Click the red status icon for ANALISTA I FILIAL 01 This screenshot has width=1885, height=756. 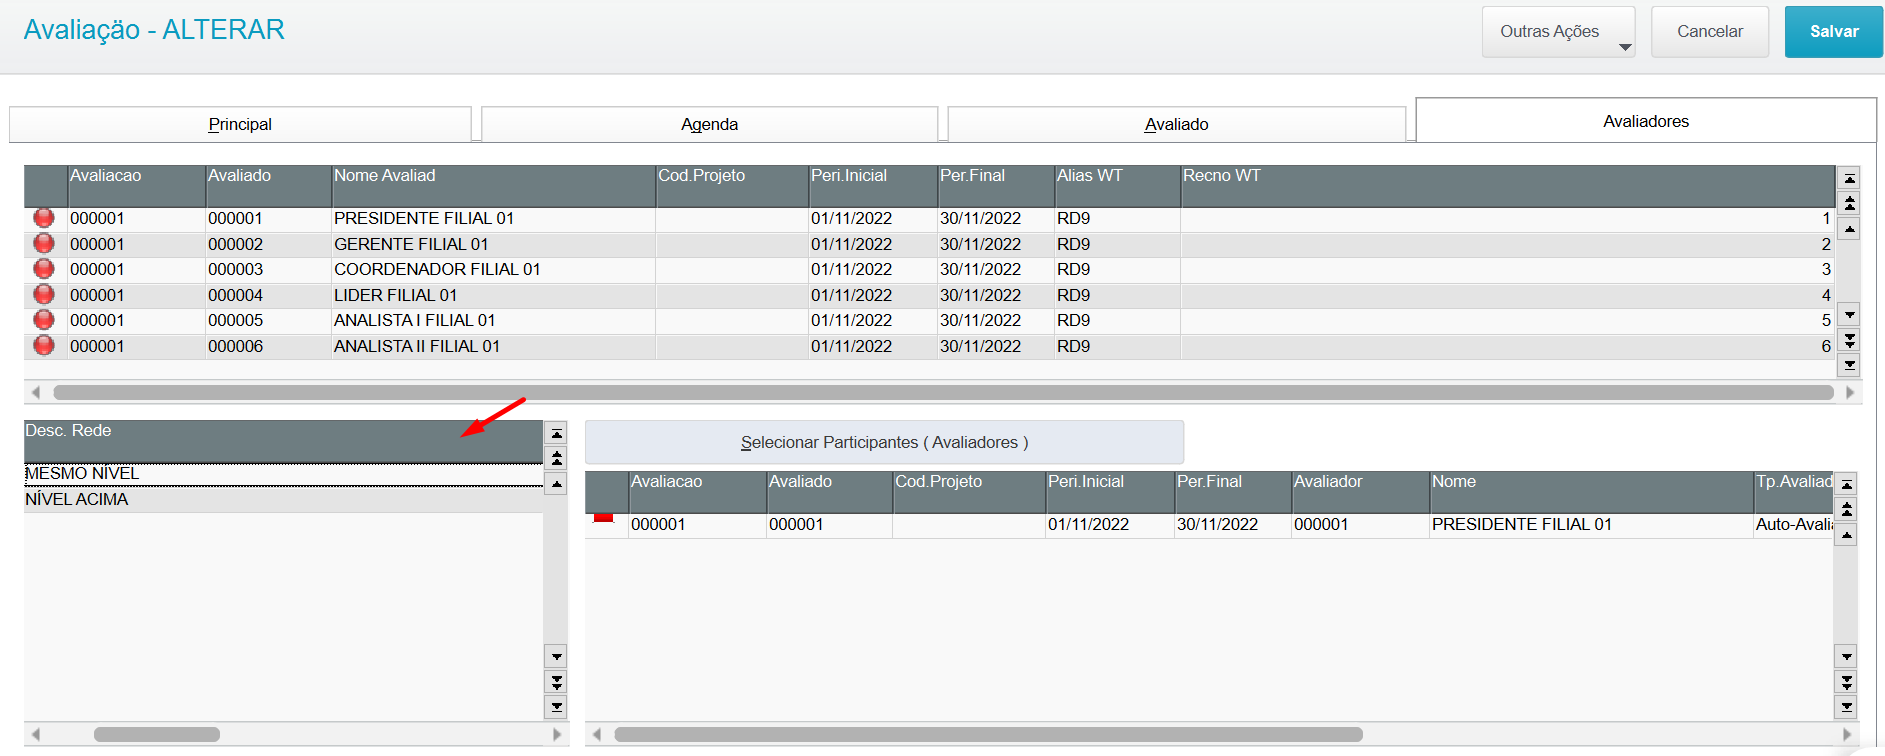(x=44, y=319)
